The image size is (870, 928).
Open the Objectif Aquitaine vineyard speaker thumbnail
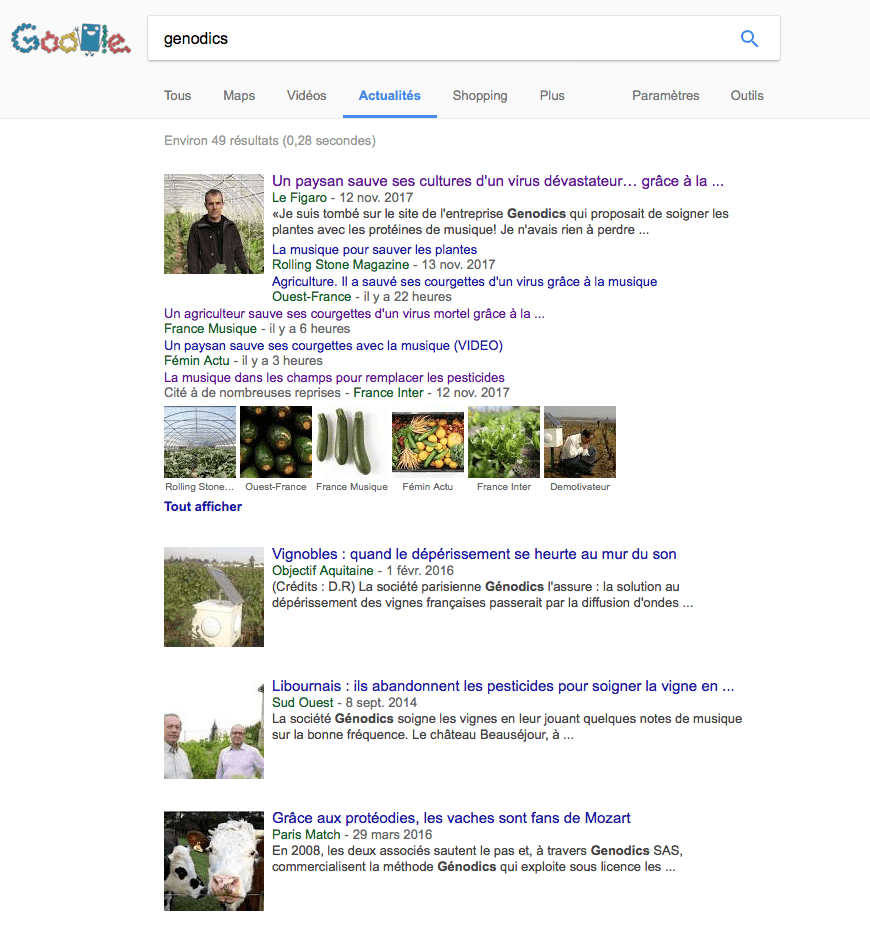(214, 597)
